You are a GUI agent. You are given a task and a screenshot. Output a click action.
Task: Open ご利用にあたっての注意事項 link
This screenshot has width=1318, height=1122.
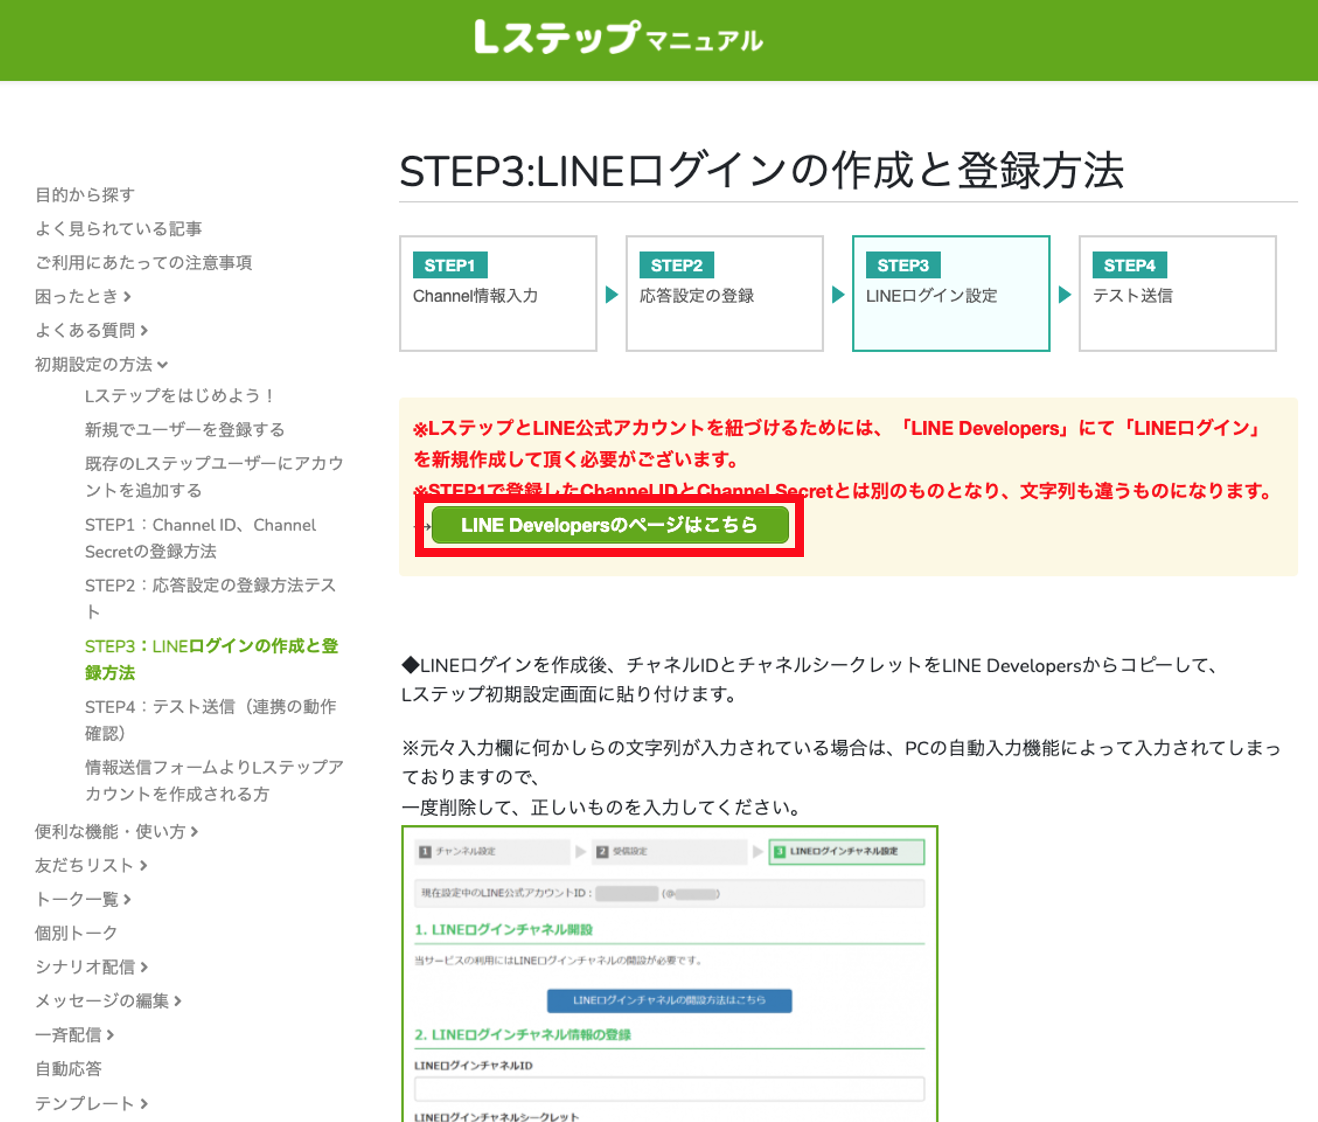[143, 263]
